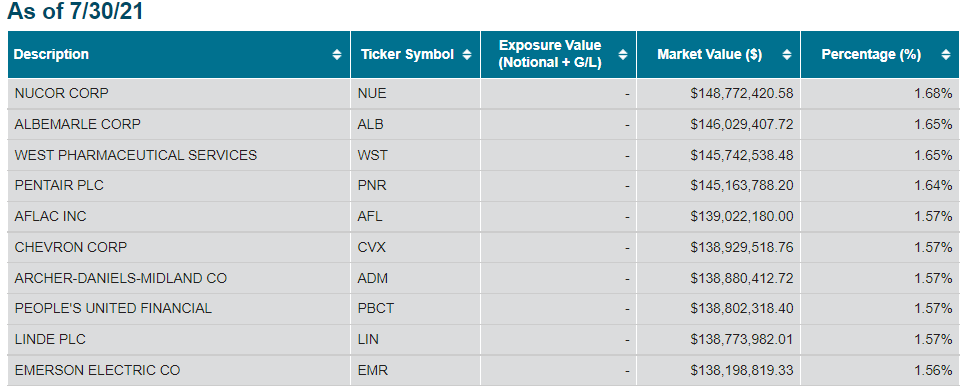Click the PNR ticker cell
This screenshot has width=960, height=386.
coord(415,186)
